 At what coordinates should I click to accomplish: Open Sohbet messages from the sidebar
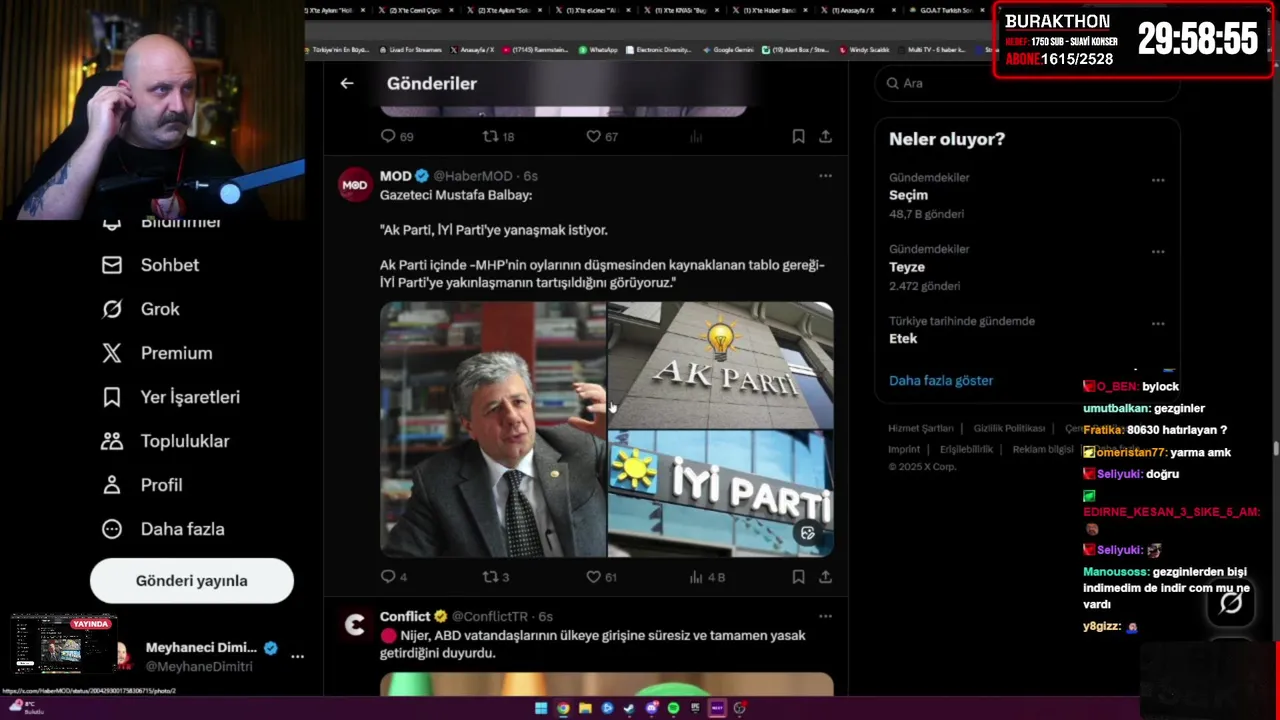(150, 265)
